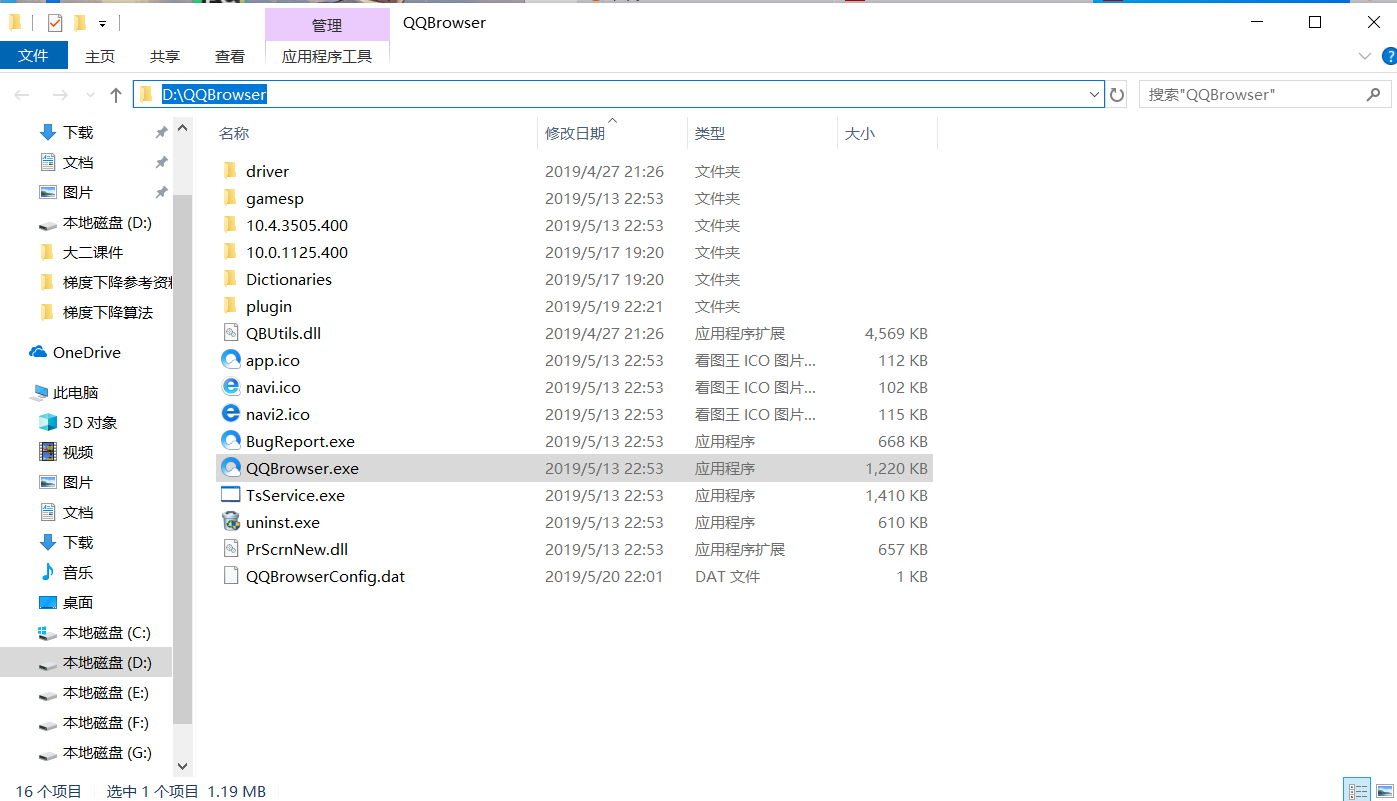Click the address bar path field
1397x801 pixels.
pos(617,95)
